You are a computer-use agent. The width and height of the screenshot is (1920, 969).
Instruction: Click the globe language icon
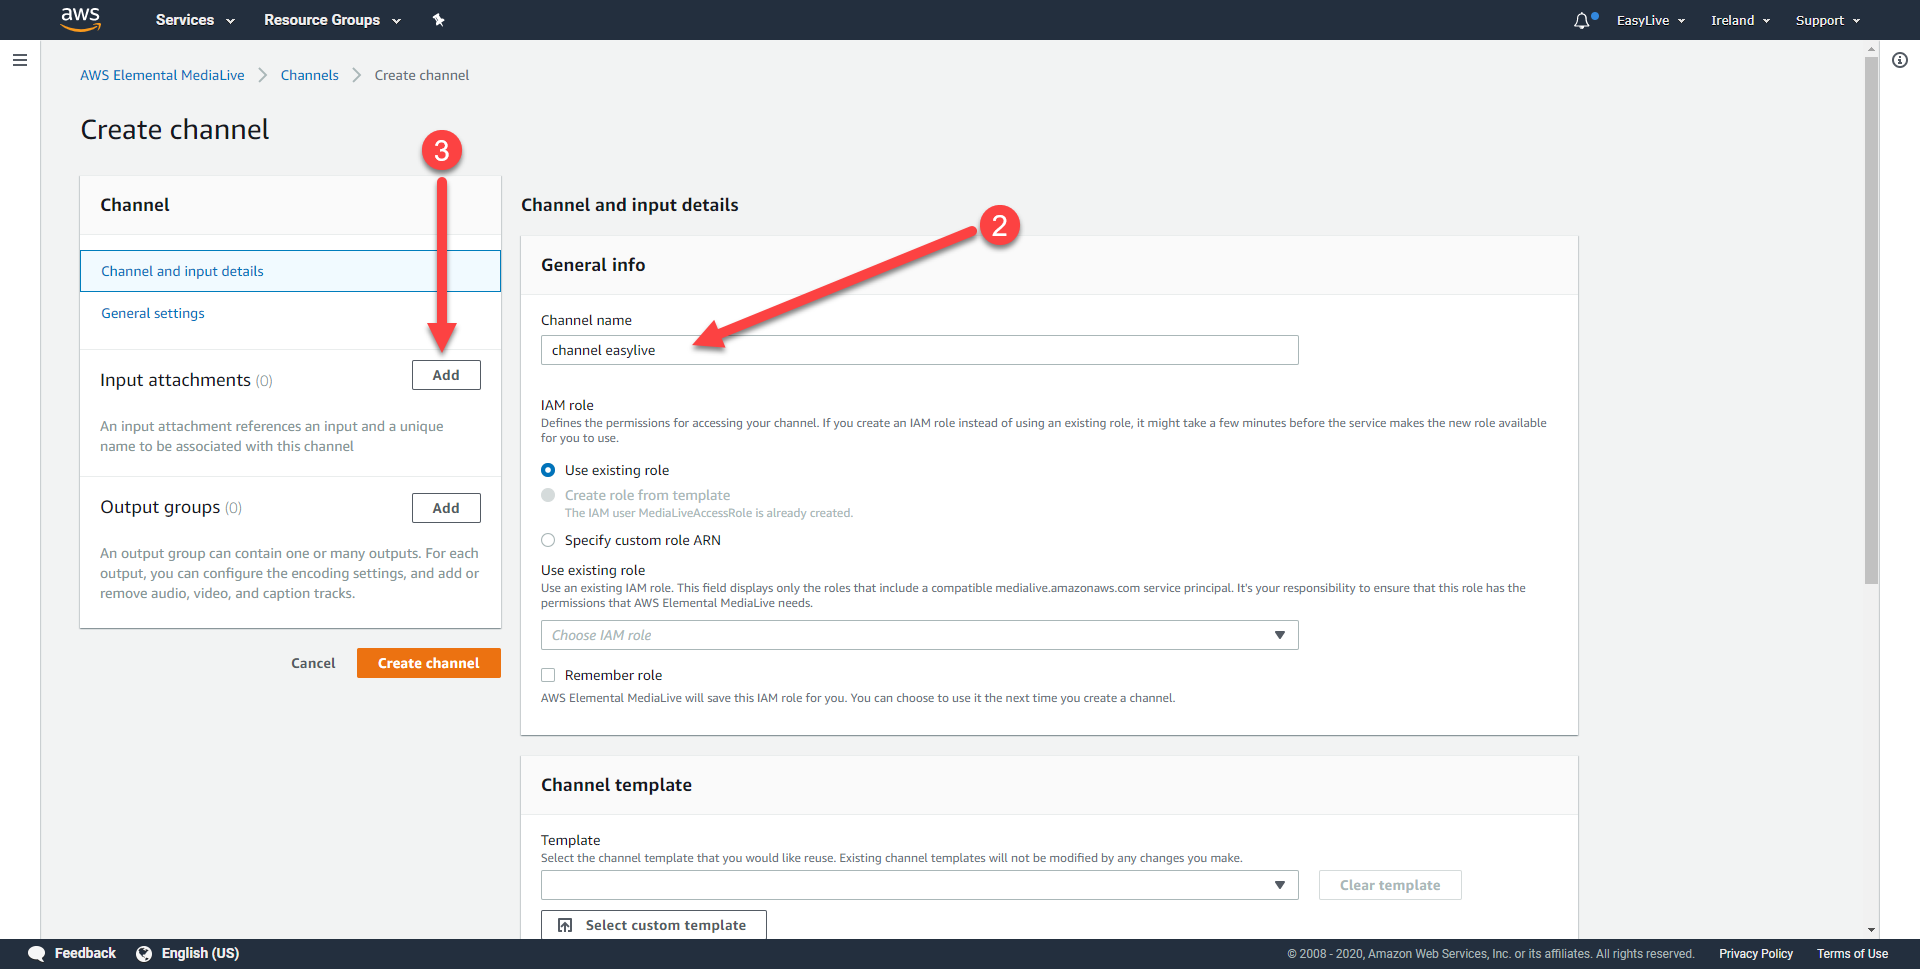(x=144, y=953)
